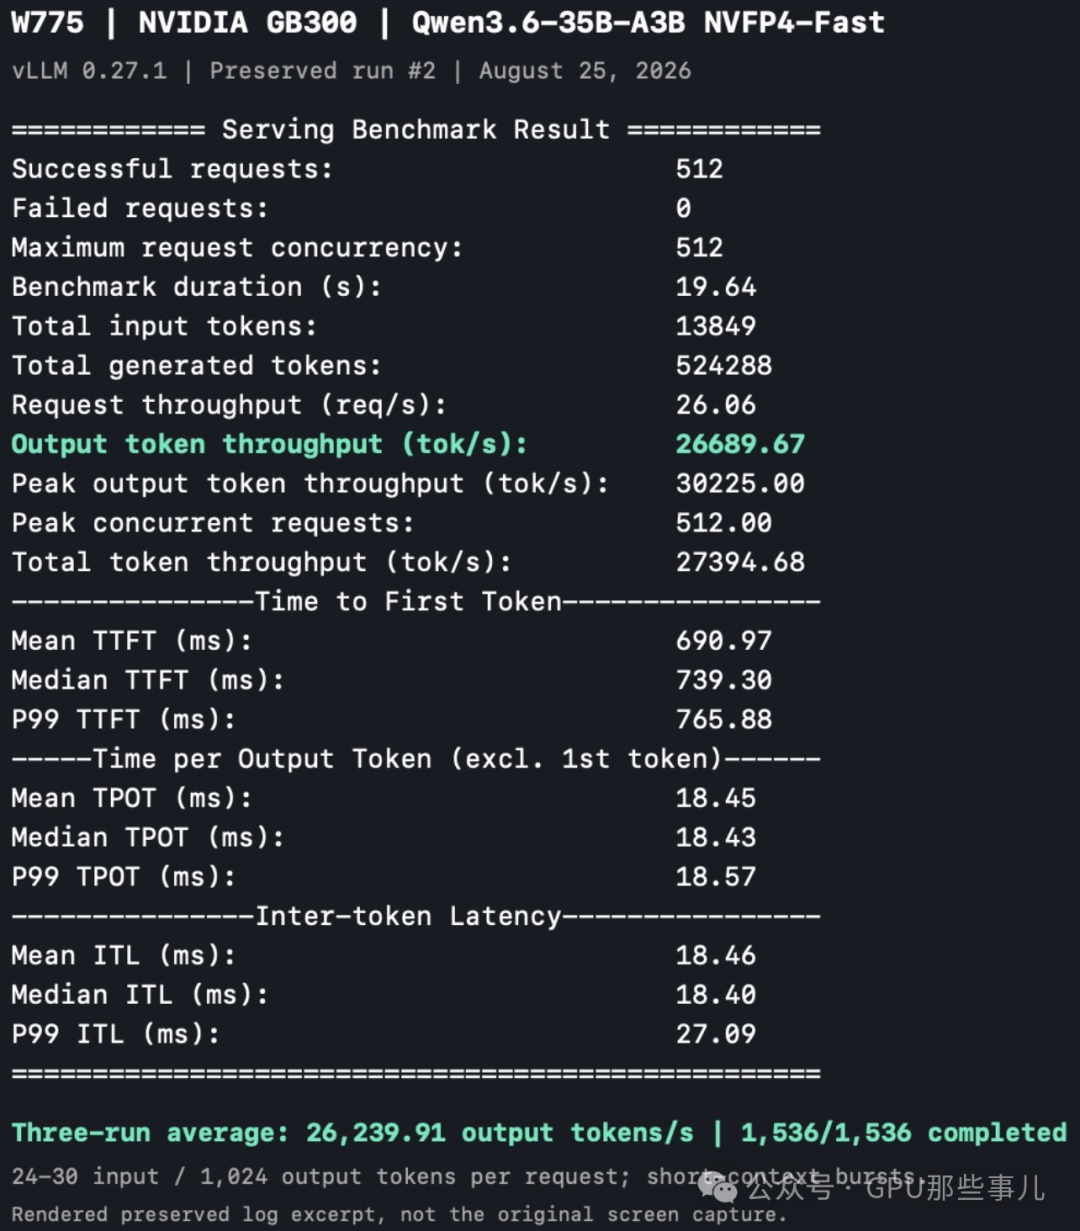The width and height of the screenshot is (1080, 1231).
Task: Select the peak concurrent requests value 512.00
Action: click(x=724, y=523)
